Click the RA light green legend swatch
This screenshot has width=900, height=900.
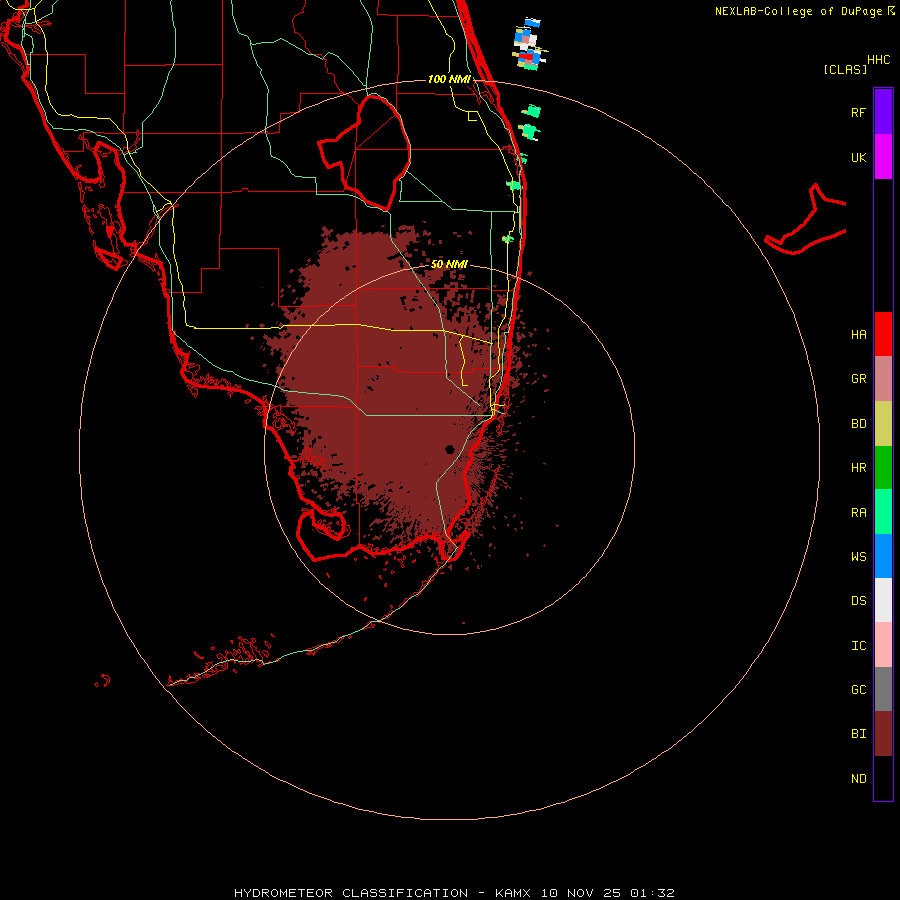(883, 512)
